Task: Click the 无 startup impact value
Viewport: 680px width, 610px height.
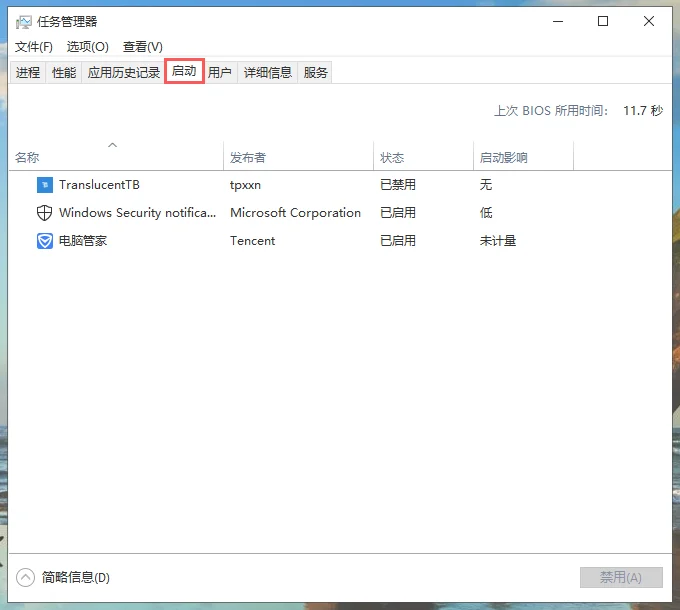Action: click(x=486, y=185)
